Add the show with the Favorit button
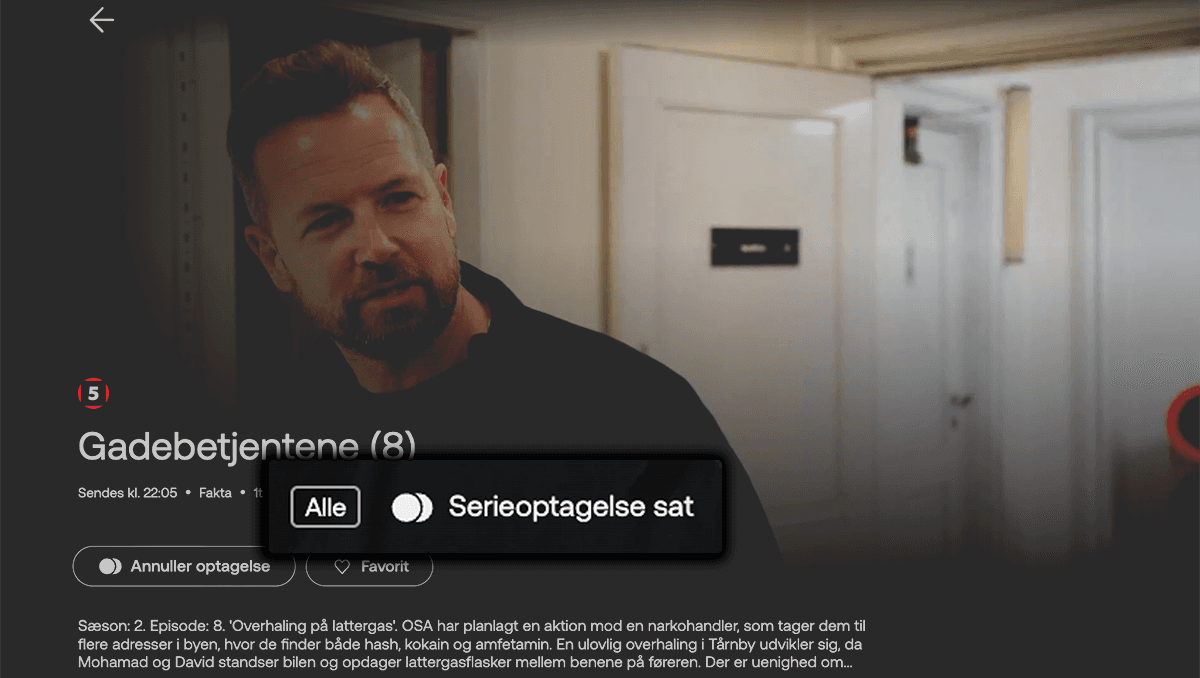This screenshot has height=678, width=1200. coord(369,567)
